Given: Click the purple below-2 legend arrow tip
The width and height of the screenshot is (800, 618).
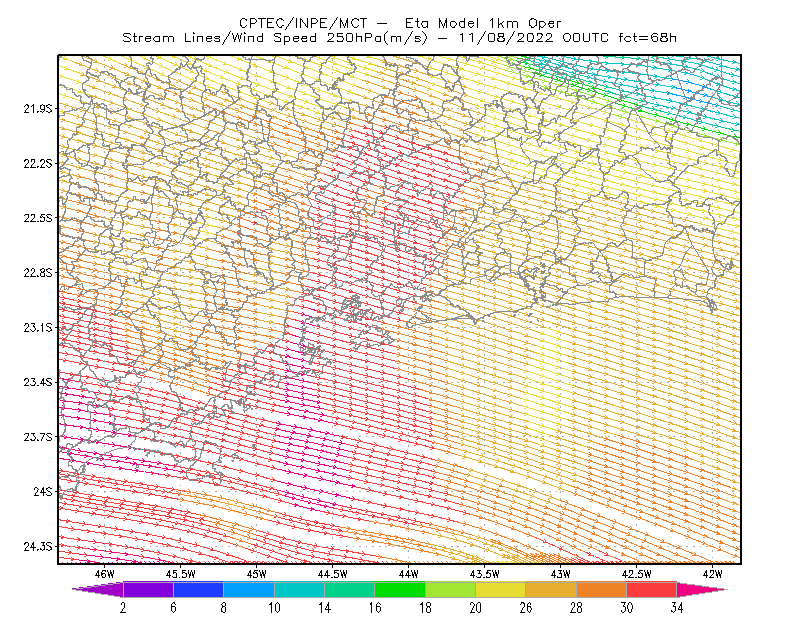Looking at the screenshot, I should (98, 589).
